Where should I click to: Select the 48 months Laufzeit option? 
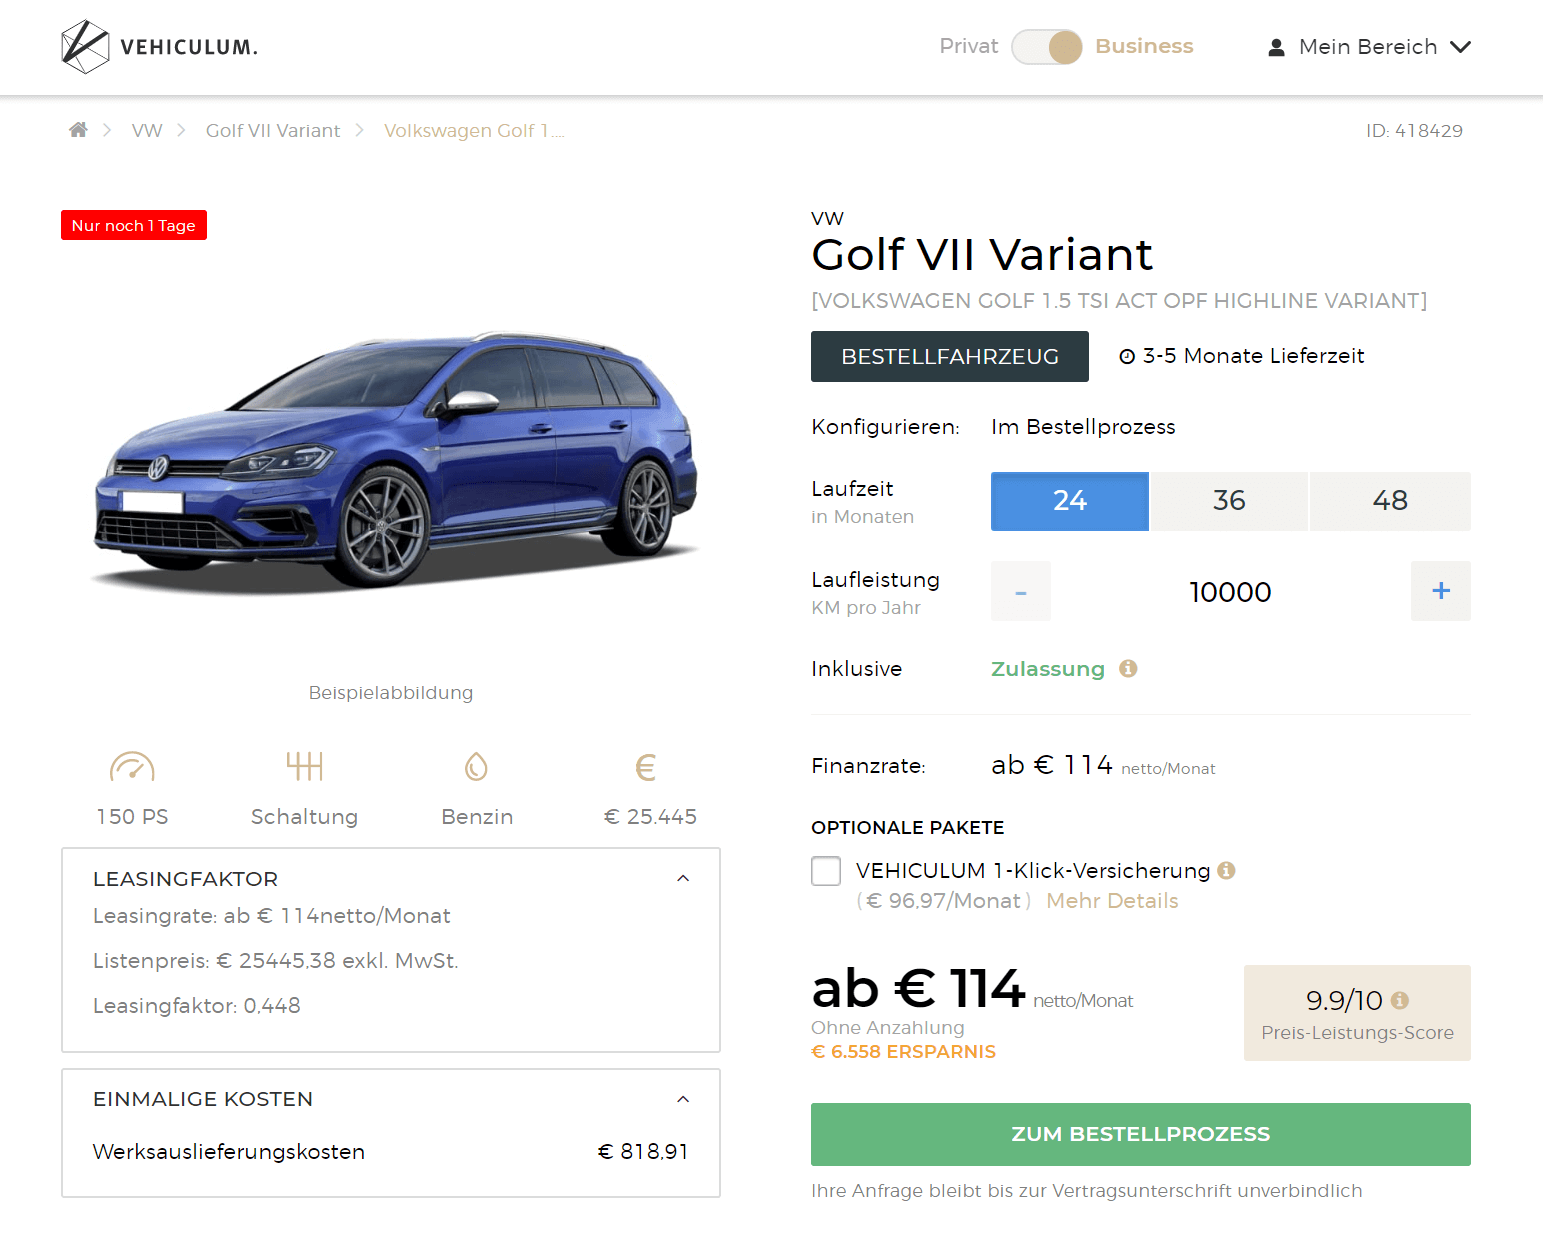(x=1390, y=501)
